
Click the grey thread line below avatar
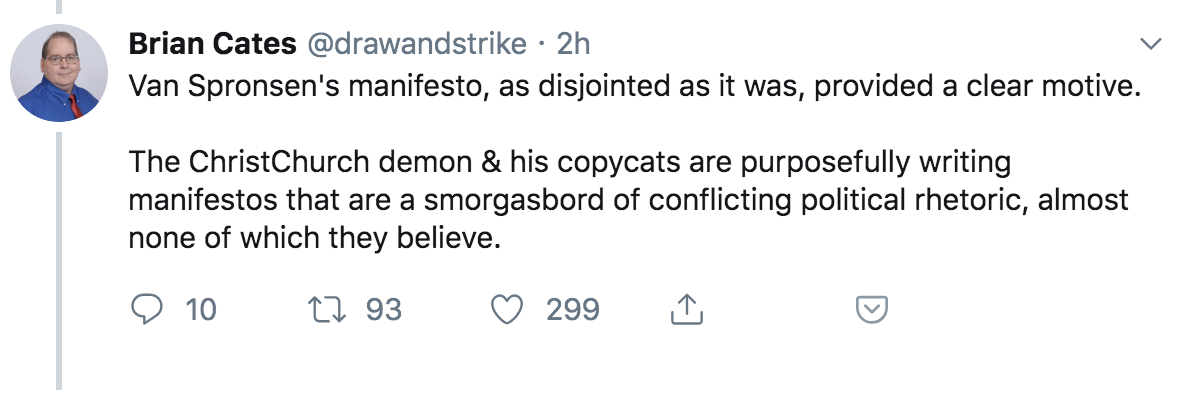point(59,260)
